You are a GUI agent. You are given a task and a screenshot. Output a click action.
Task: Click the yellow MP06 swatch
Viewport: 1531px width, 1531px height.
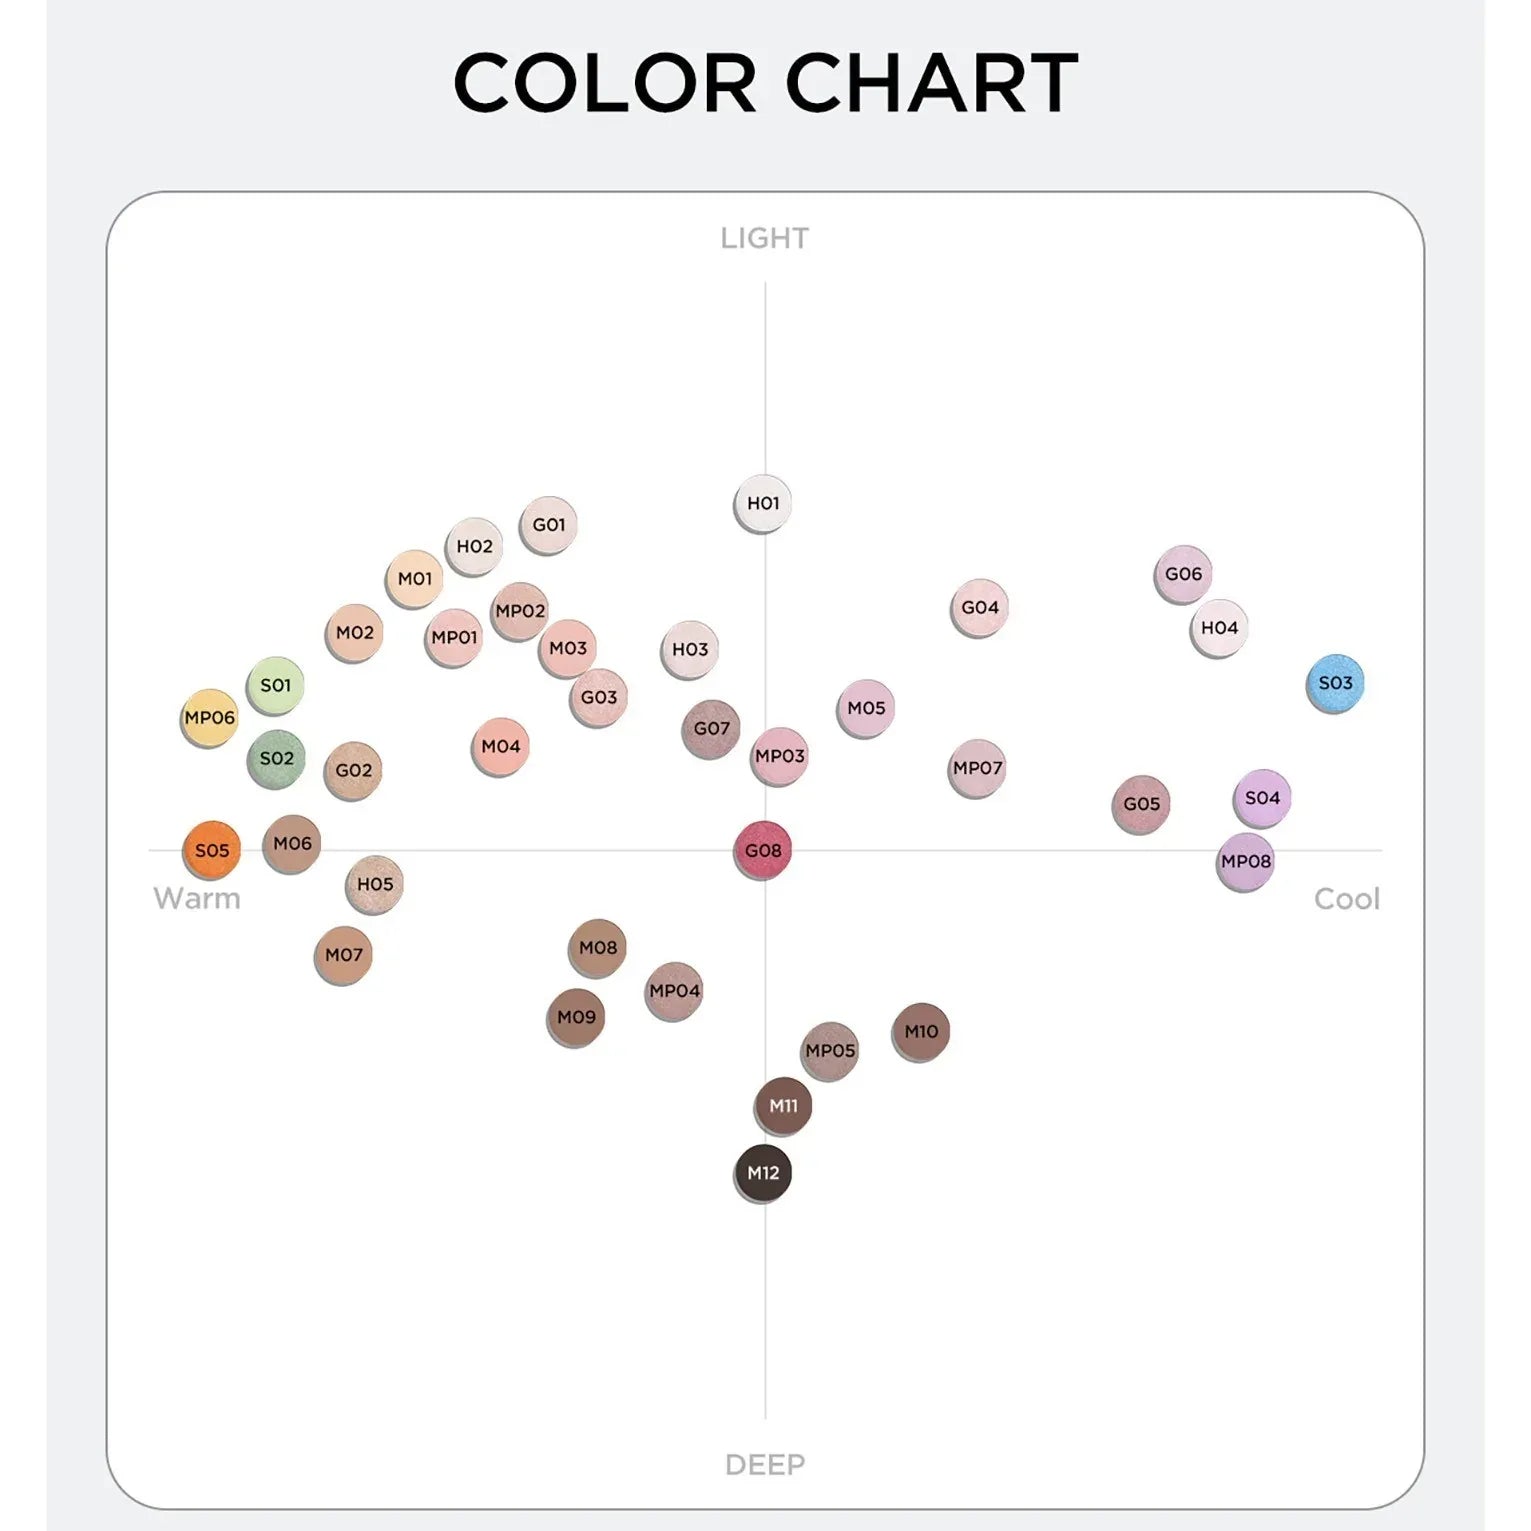point(210,718)
